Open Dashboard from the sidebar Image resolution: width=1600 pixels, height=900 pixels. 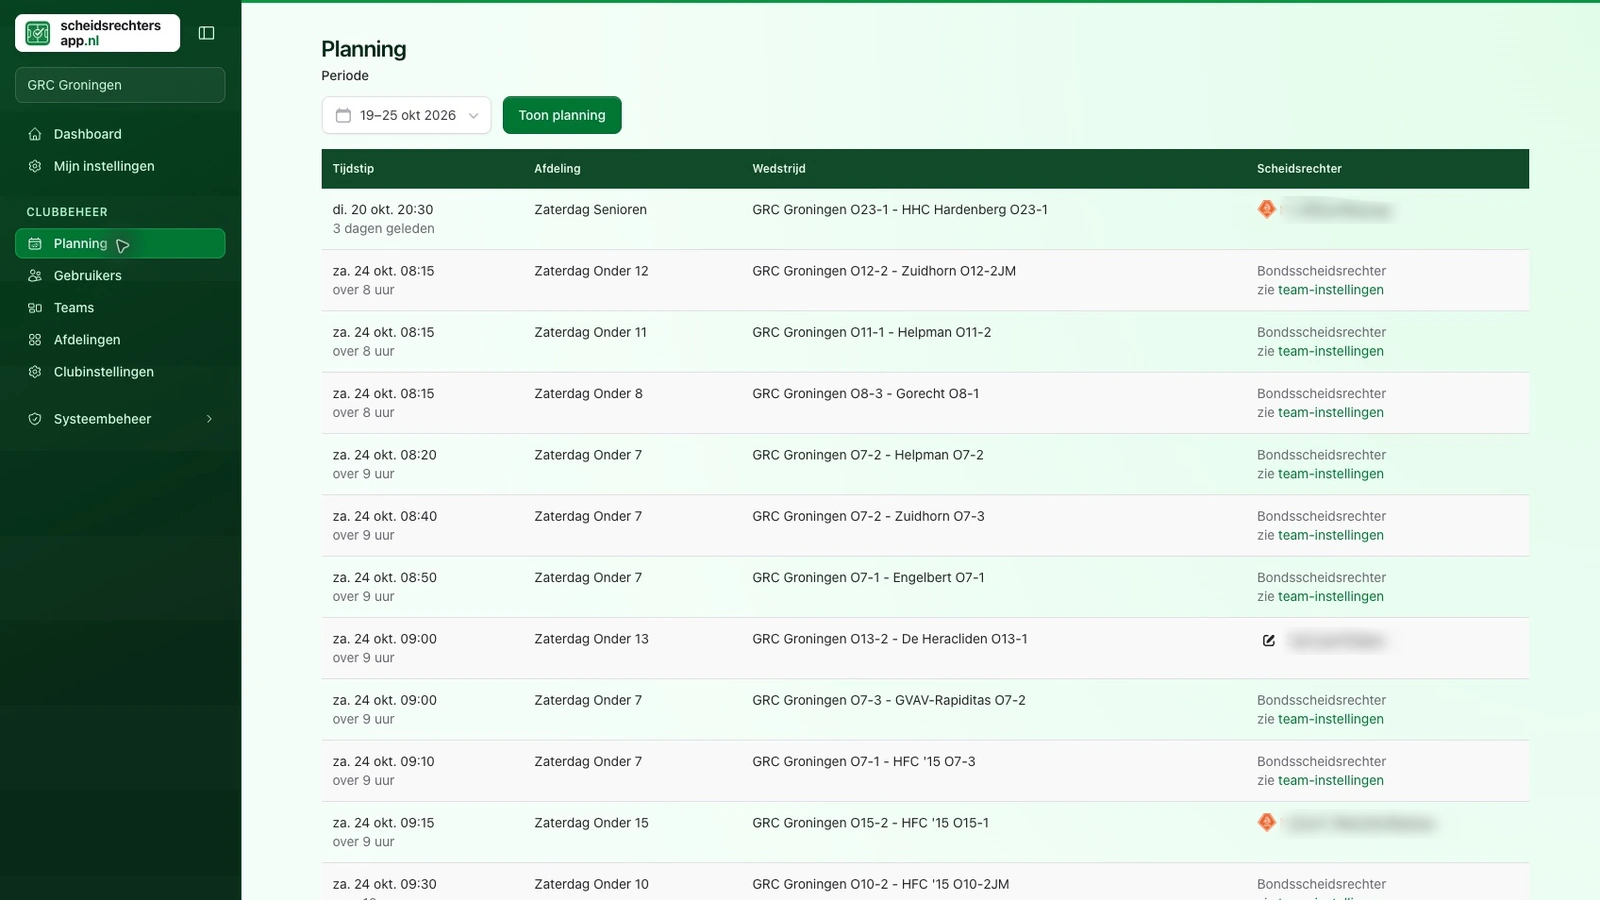point(120,134)
